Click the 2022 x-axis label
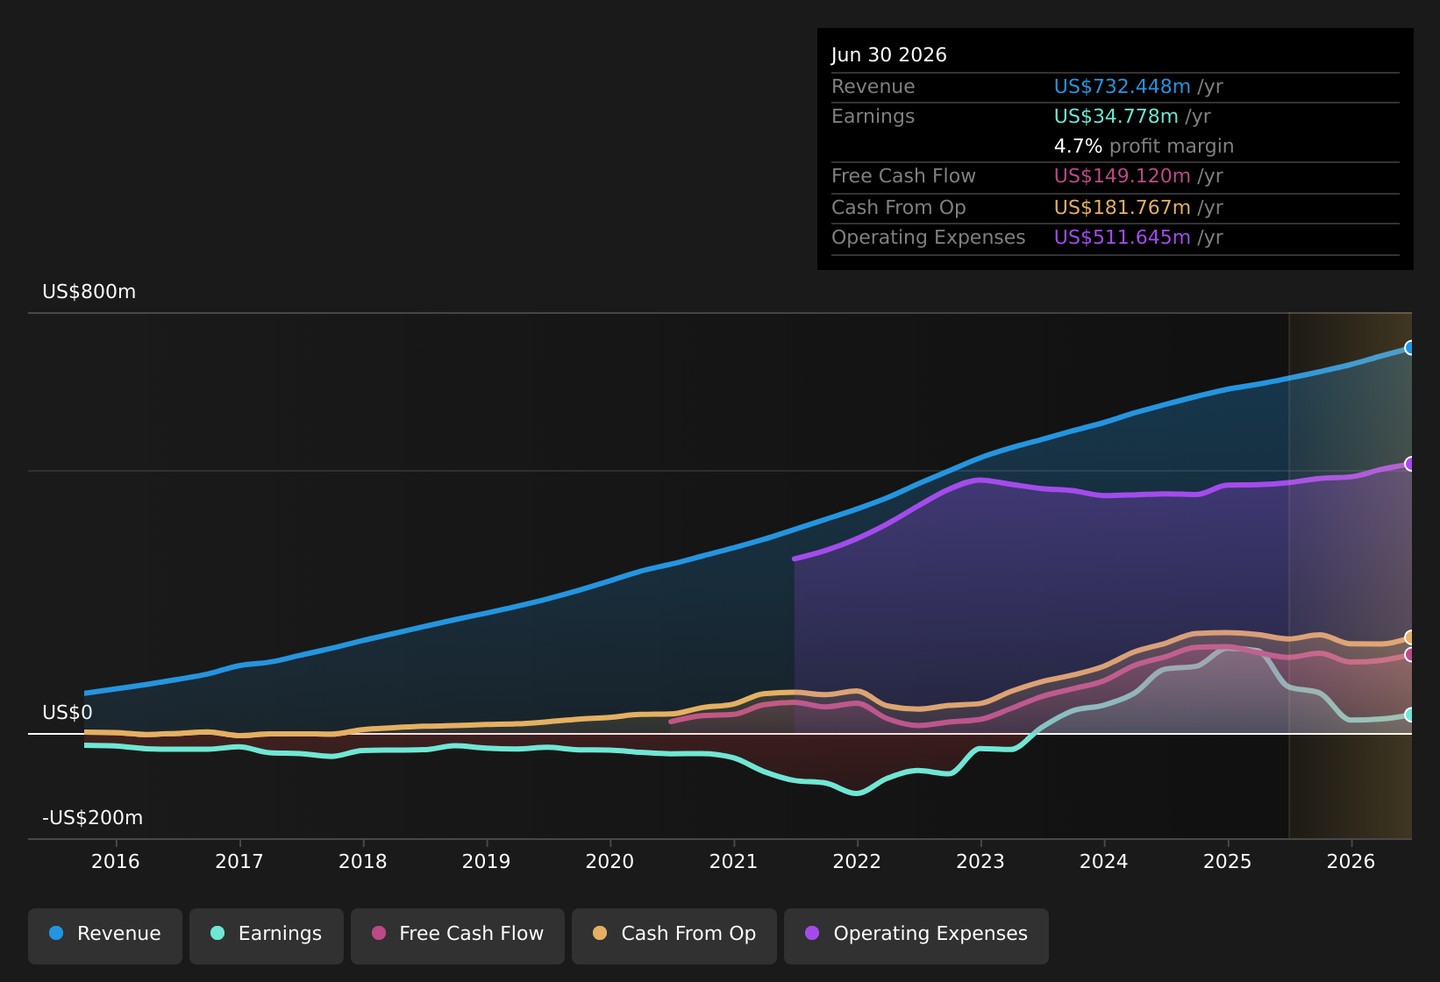 pos(857,862)
